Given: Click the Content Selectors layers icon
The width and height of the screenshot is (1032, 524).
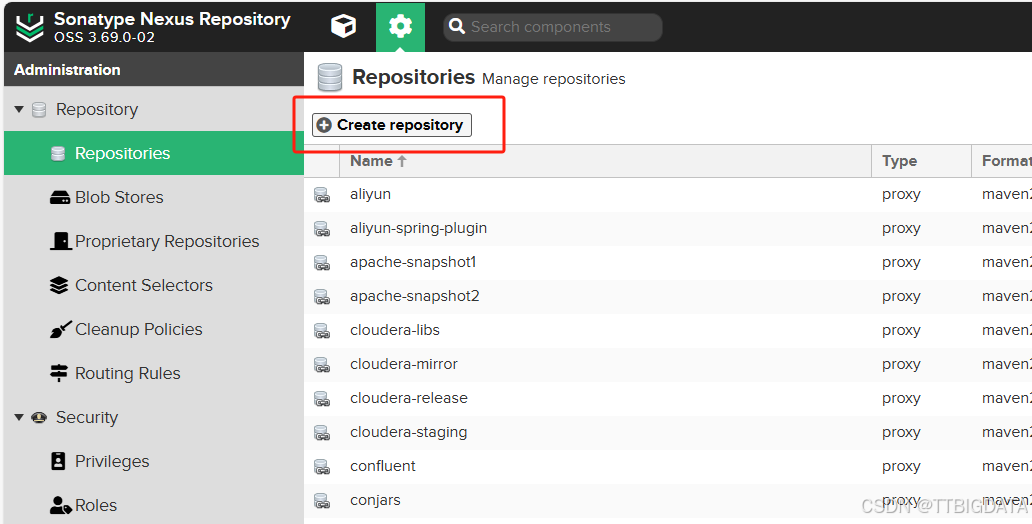Looking at the screenshot, I should click(x=59, y=285).
